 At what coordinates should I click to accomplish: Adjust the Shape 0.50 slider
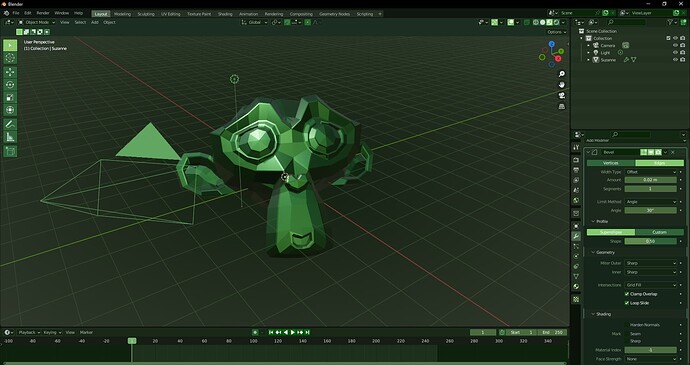click(x=650, y=241)
